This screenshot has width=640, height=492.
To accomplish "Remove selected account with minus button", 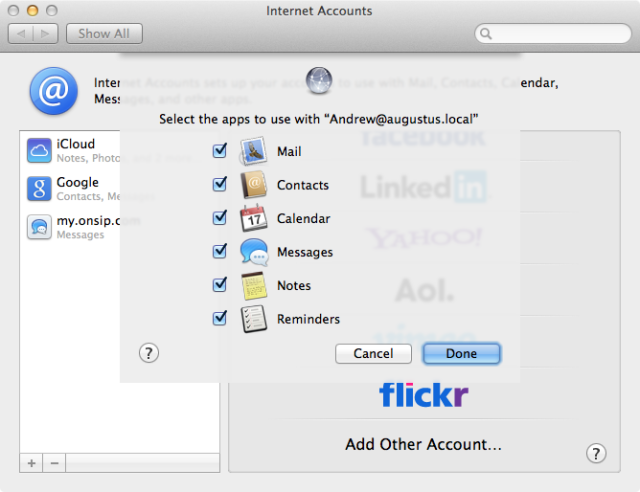I will (54, 463).
